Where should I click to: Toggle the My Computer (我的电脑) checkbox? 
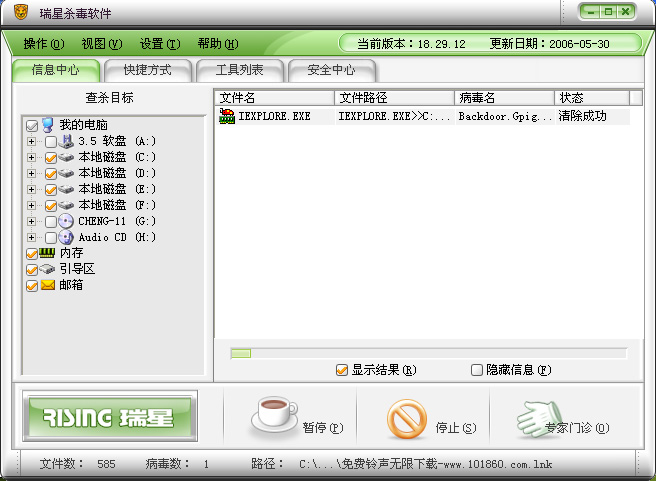[x=32, y=125]
